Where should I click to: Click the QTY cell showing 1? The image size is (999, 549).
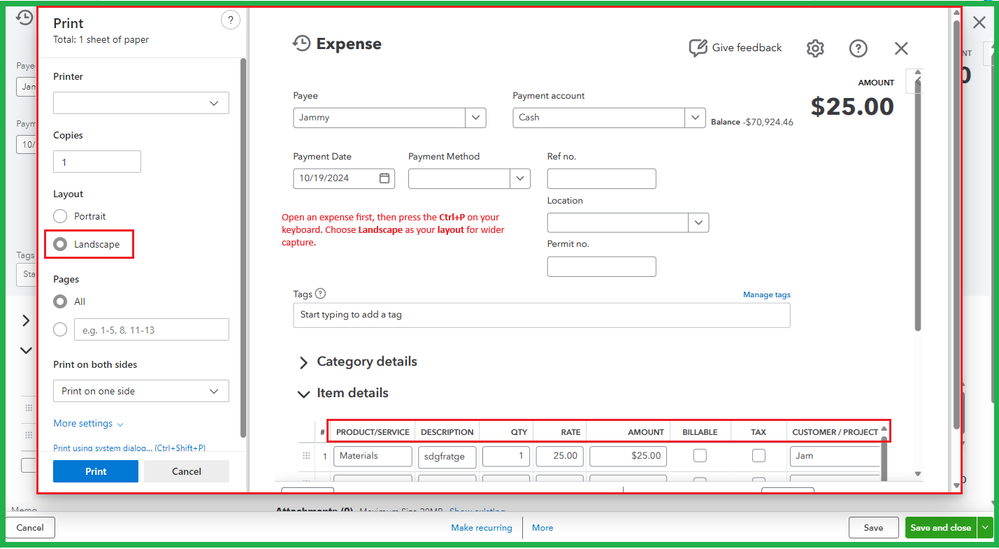(505, 457)
